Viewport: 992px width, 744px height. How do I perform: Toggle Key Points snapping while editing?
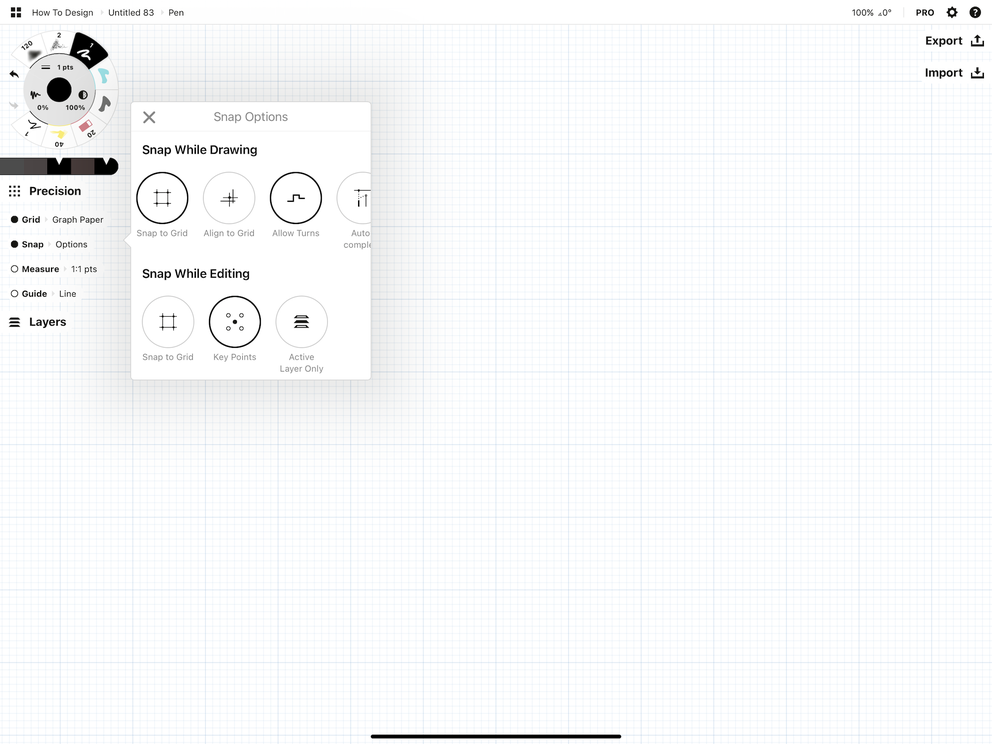(234, 322)
